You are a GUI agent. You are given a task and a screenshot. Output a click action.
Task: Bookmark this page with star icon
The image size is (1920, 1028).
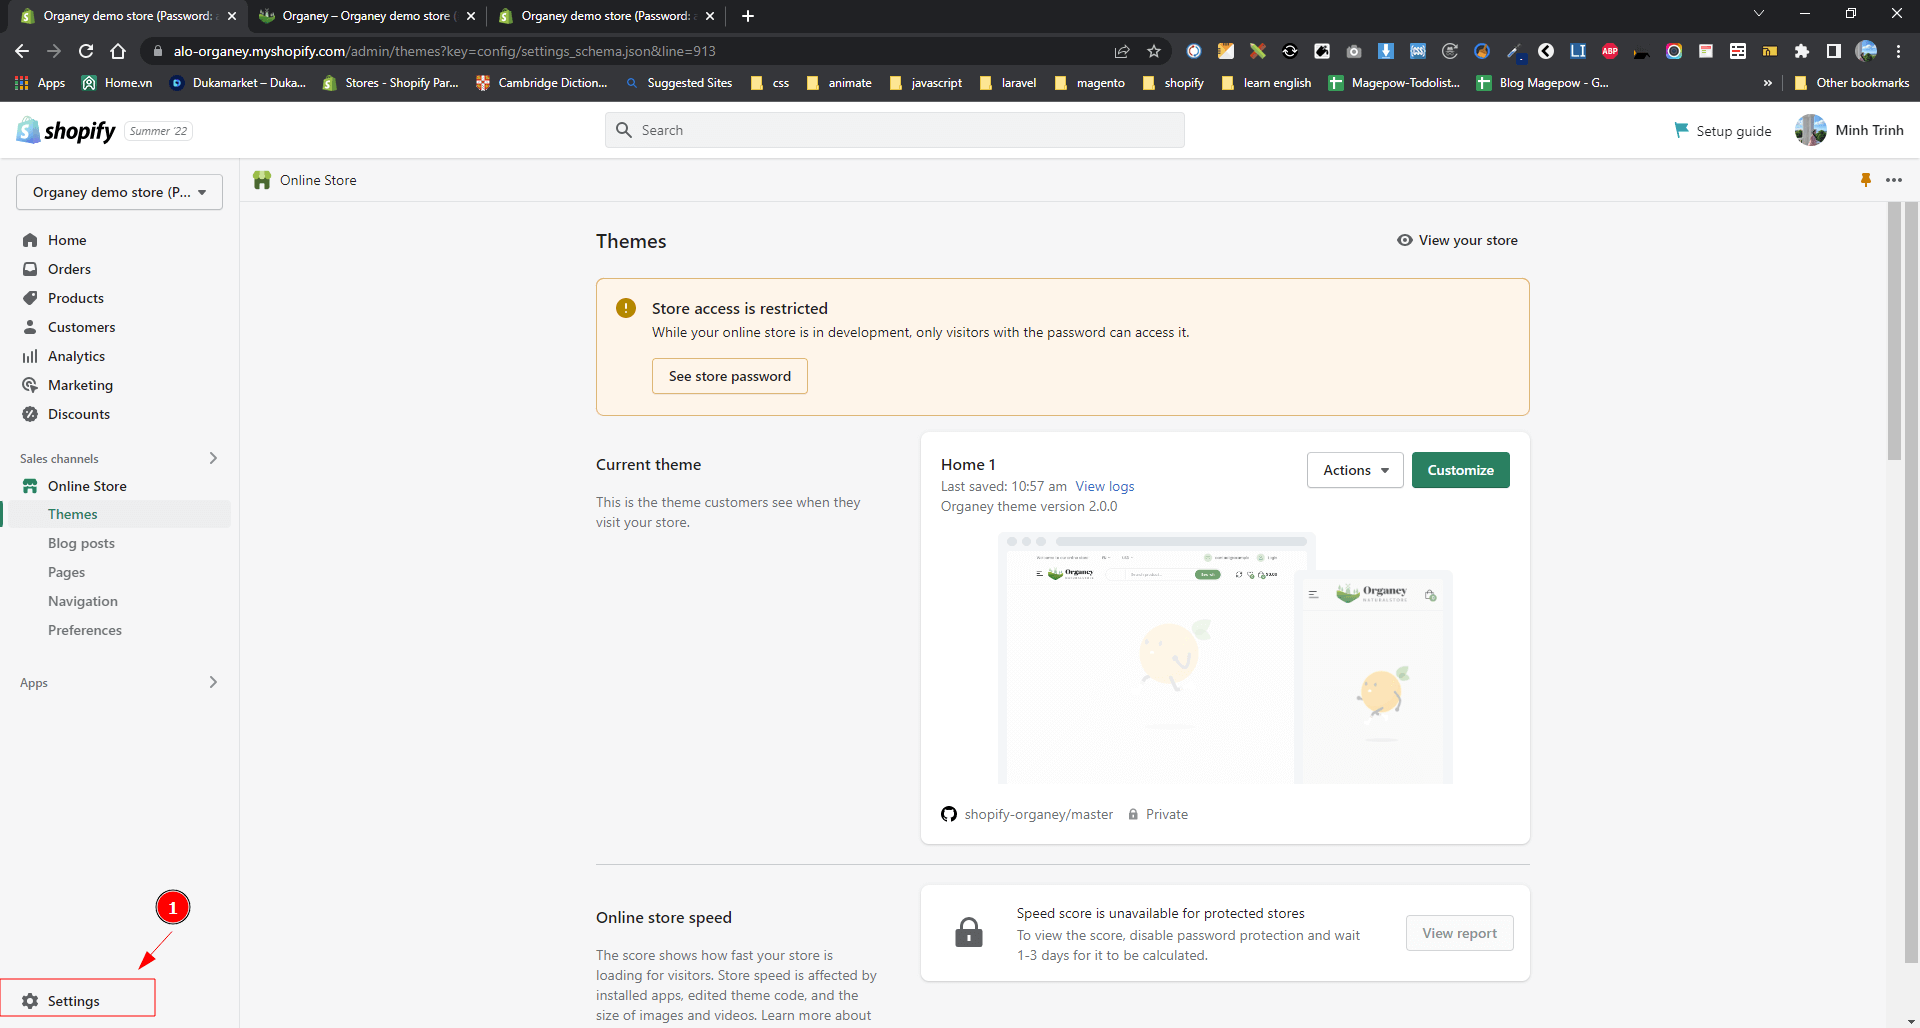coord(1154,51)
